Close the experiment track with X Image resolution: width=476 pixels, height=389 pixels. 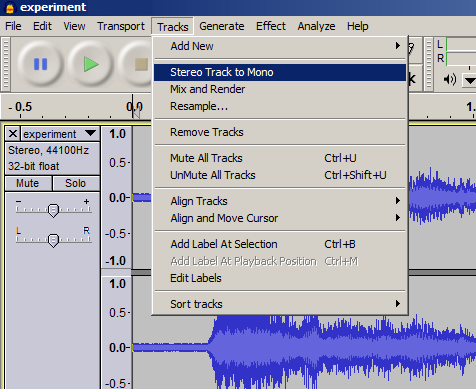pyautogui.click(x=13, y=134)
